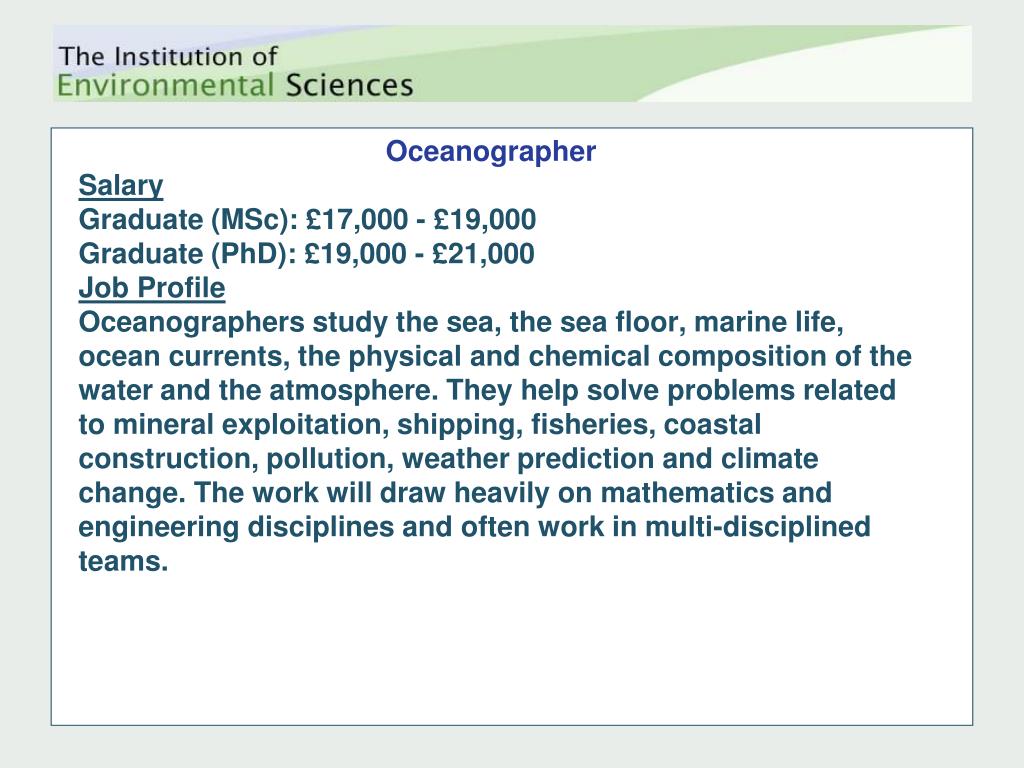Click the Graduate (PhD) salary line
Viewport: 1024px width, 768px height.
[306, 253]
